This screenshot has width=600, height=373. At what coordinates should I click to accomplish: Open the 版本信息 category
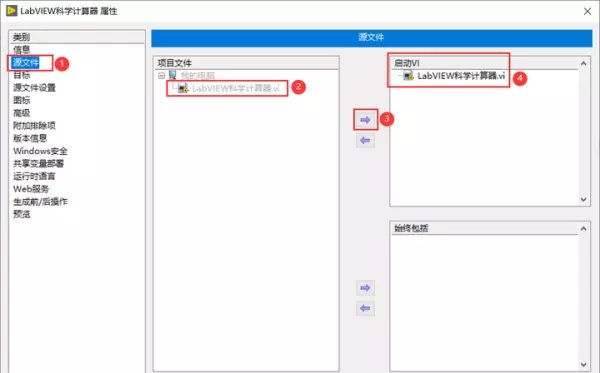tap(30, 138)
